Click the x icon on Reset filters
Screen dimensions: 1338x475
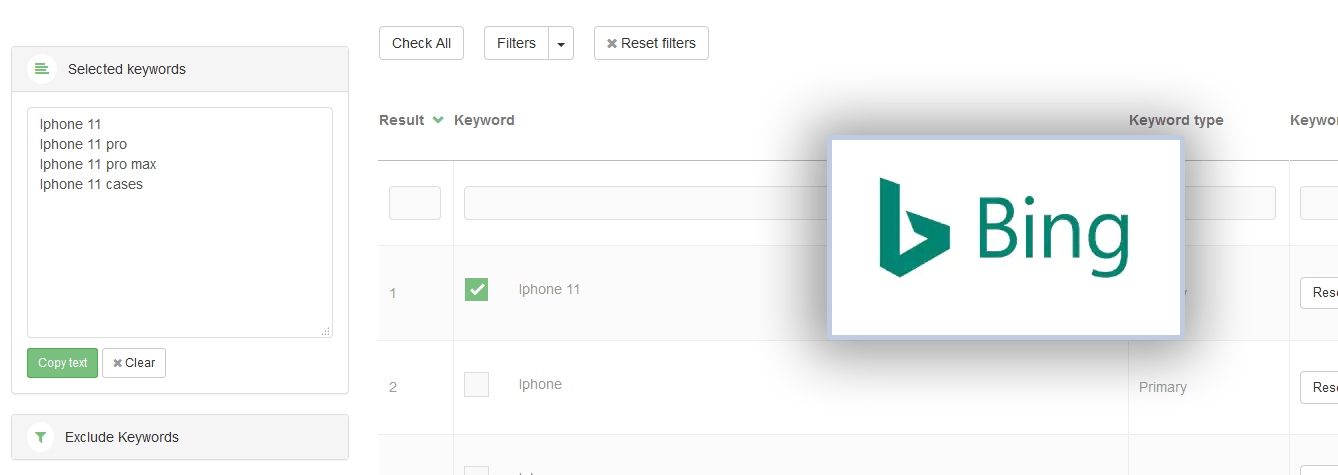(612, 44)
